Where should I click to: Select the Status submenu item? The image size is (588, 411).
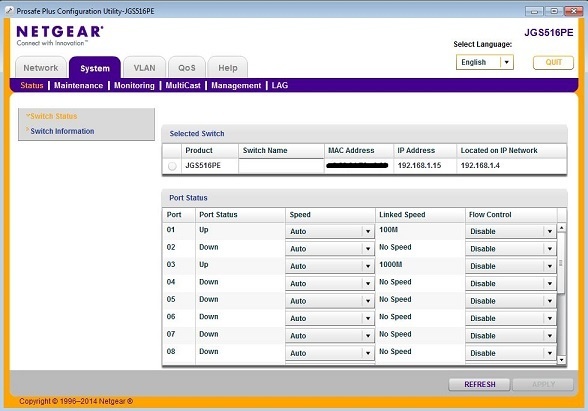tap(32, 86)
